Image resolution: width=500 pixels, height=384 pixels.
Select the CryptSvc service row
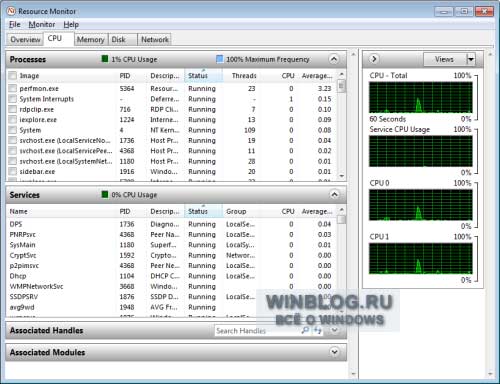[171, 255]
